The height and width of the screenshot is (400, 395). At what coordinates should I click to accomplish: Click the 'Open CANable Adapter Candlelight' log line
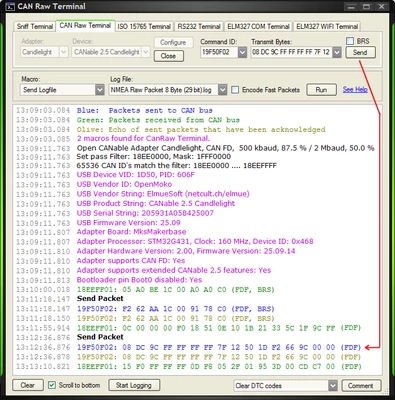click(226, 148)
